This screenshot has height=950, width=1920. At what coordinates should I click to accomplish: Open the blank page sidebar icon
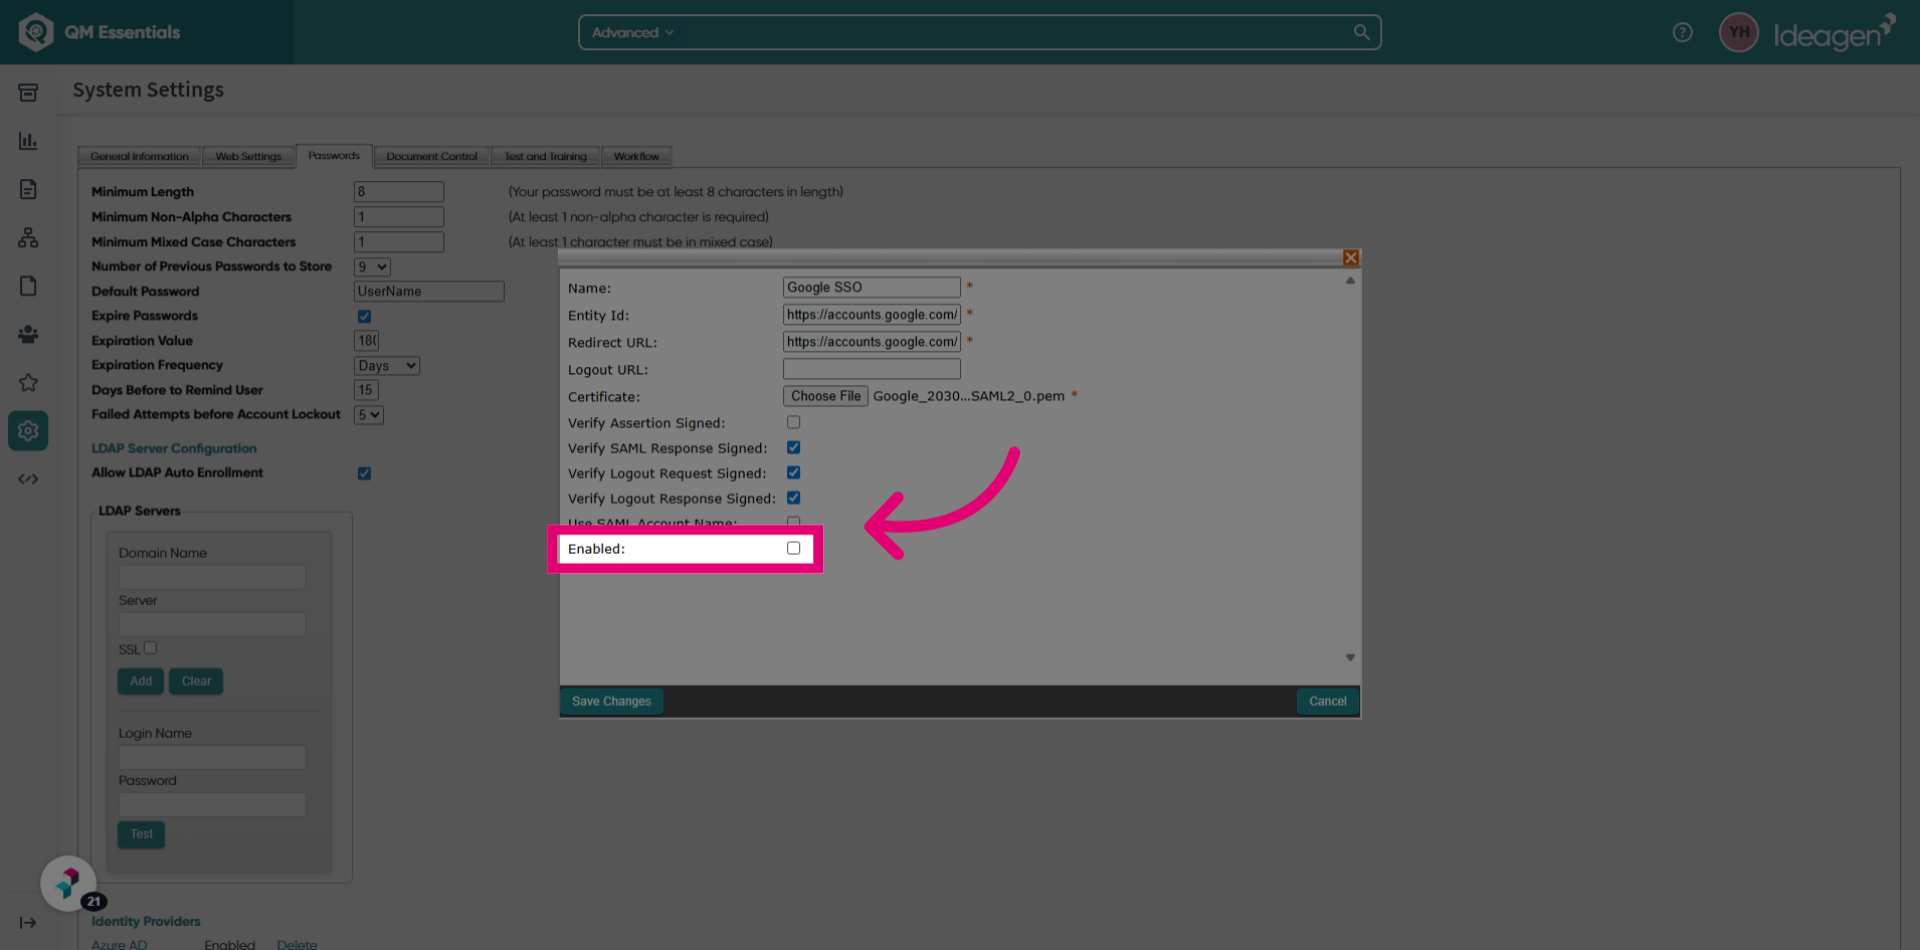pyautogui.click(x=28, y=286)
